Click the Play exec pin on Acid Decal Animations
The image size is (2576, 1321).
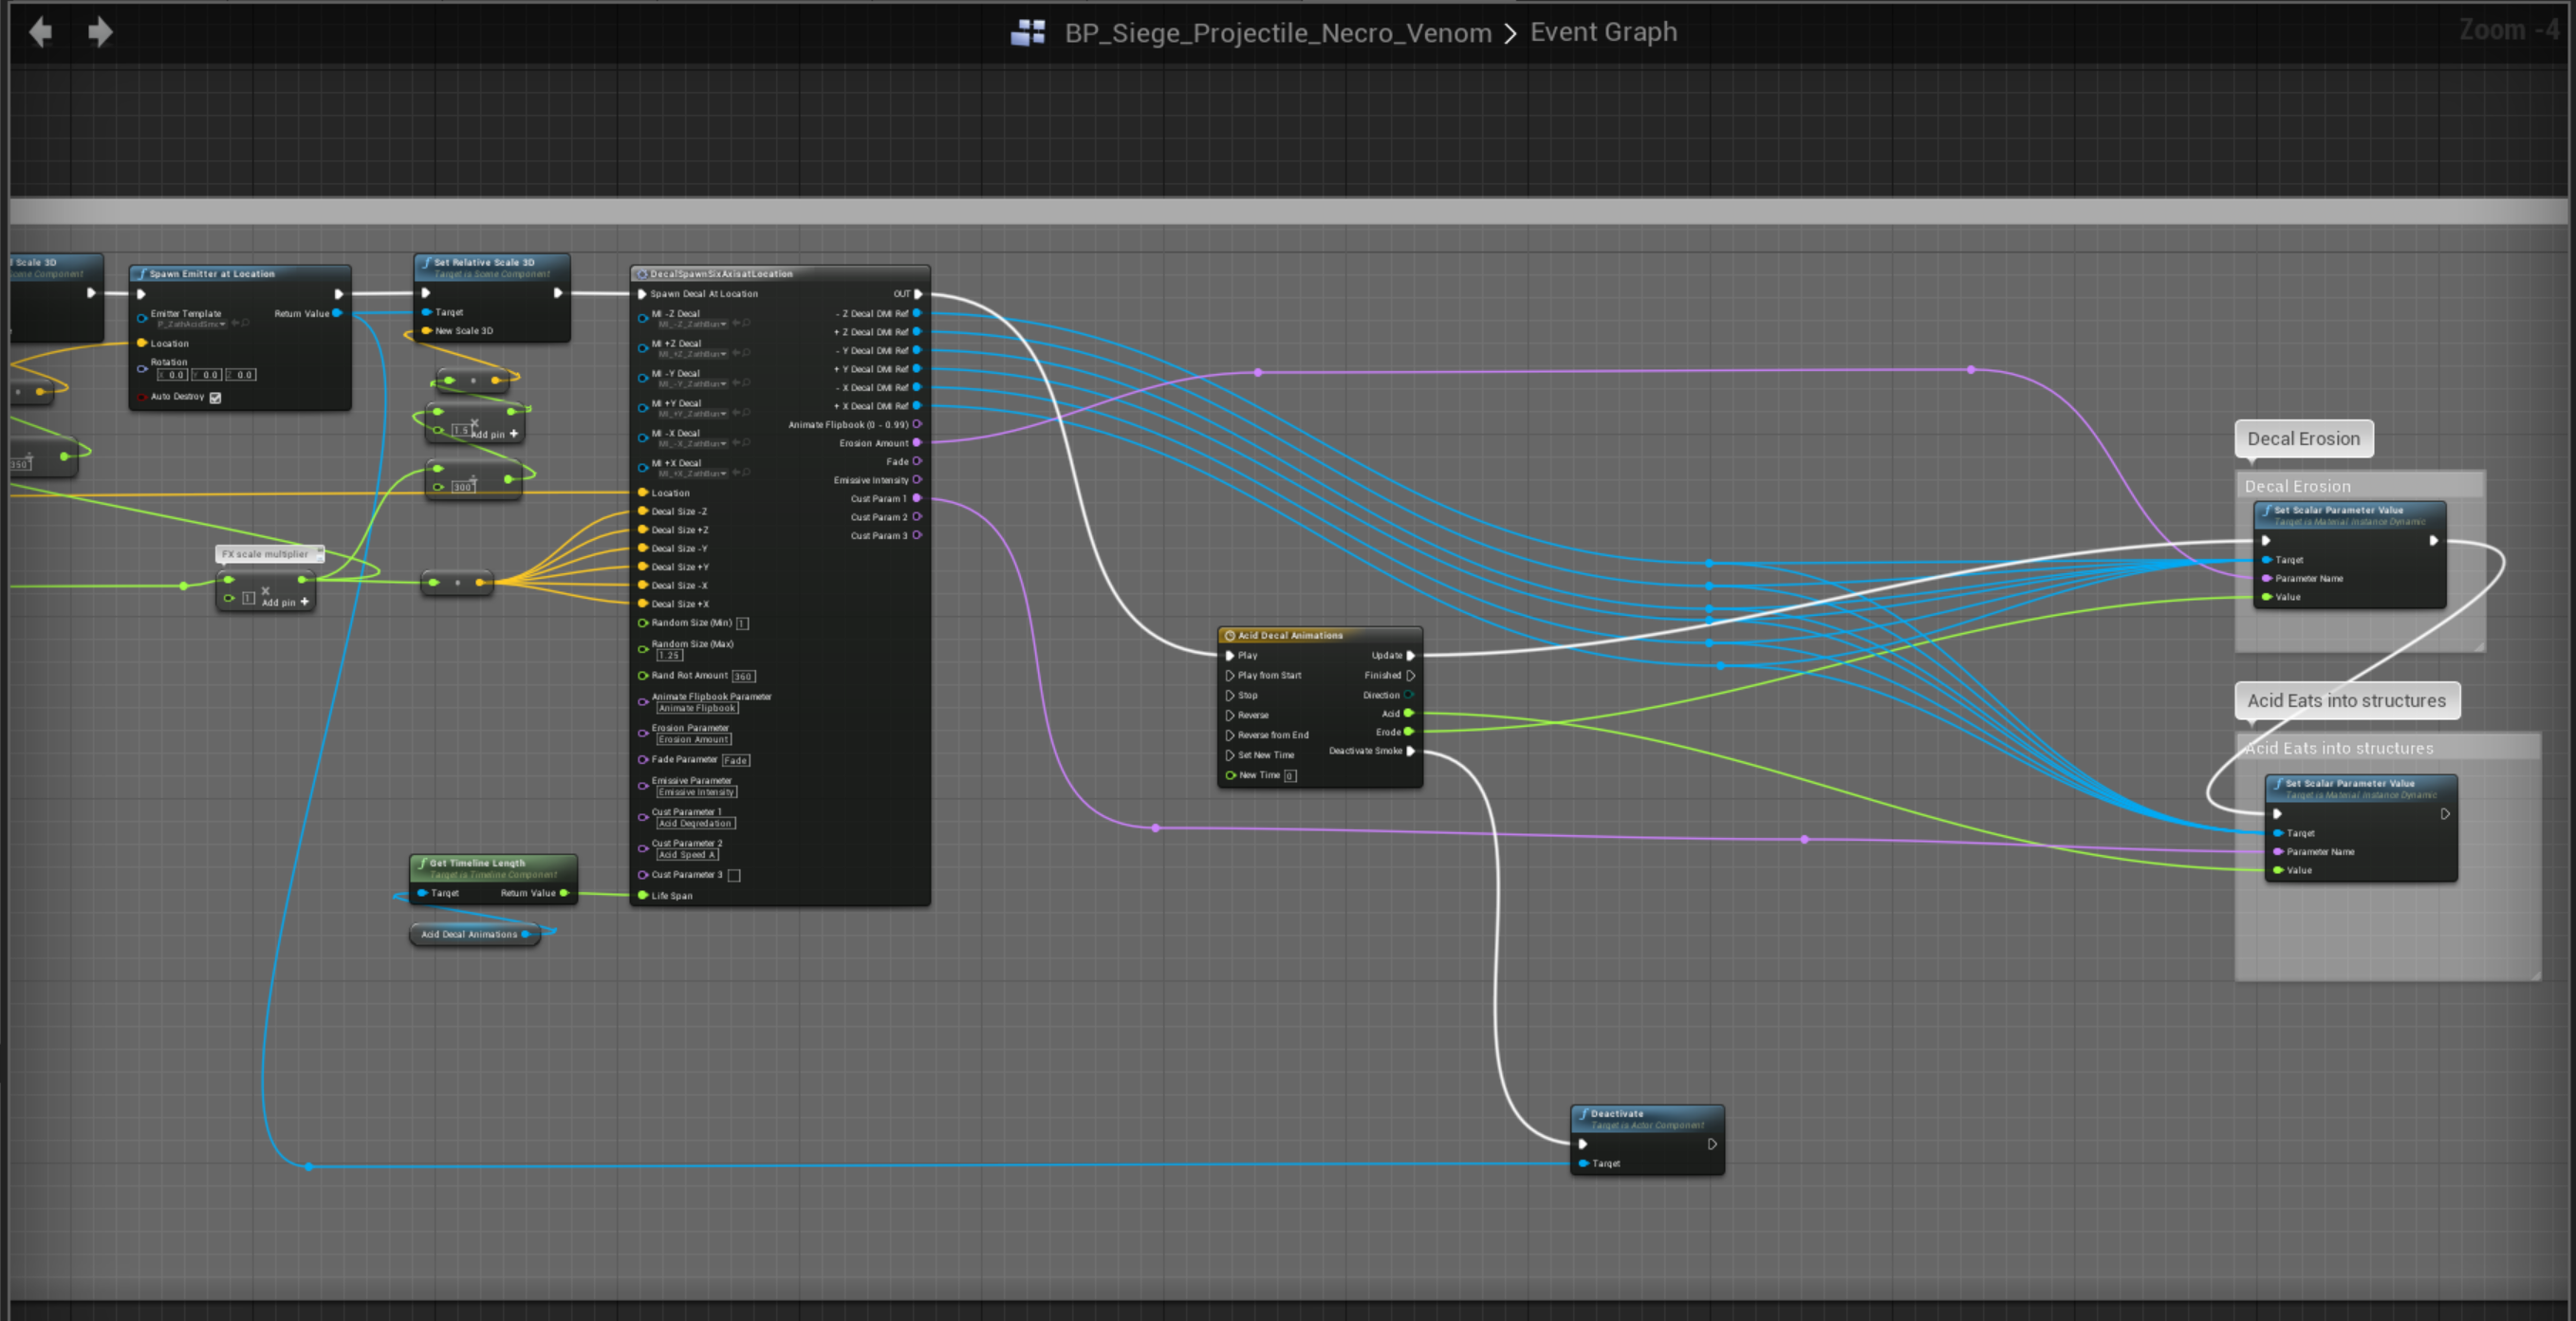(1230, 656)
